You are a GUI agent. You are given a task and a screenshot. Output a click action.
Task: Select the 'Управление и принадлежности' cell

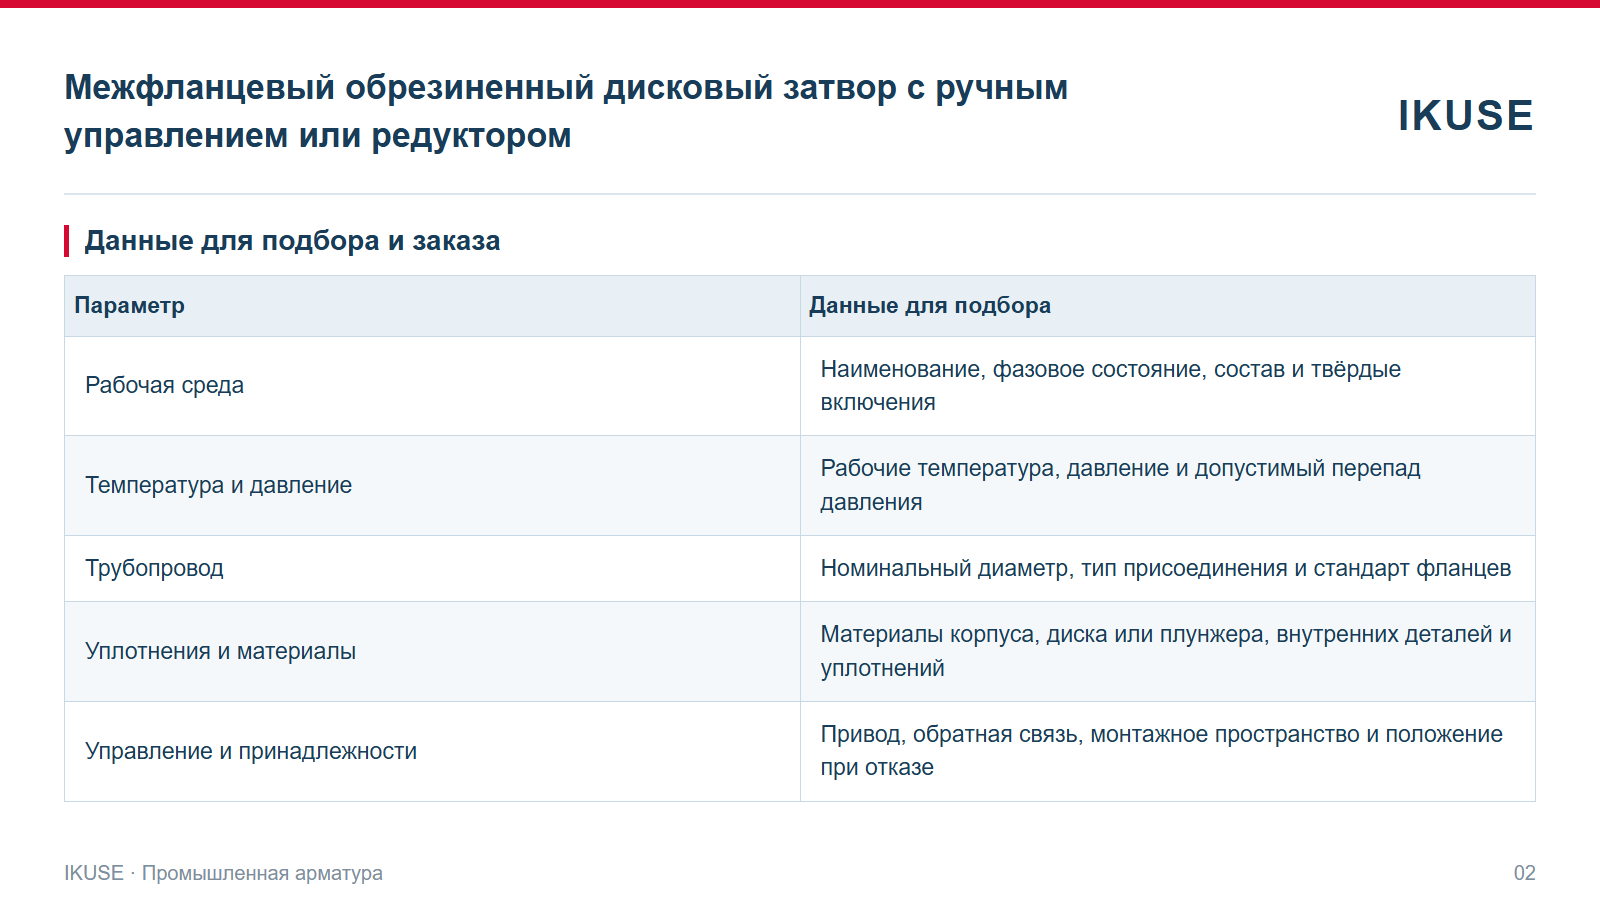click(x=432, y=752)
